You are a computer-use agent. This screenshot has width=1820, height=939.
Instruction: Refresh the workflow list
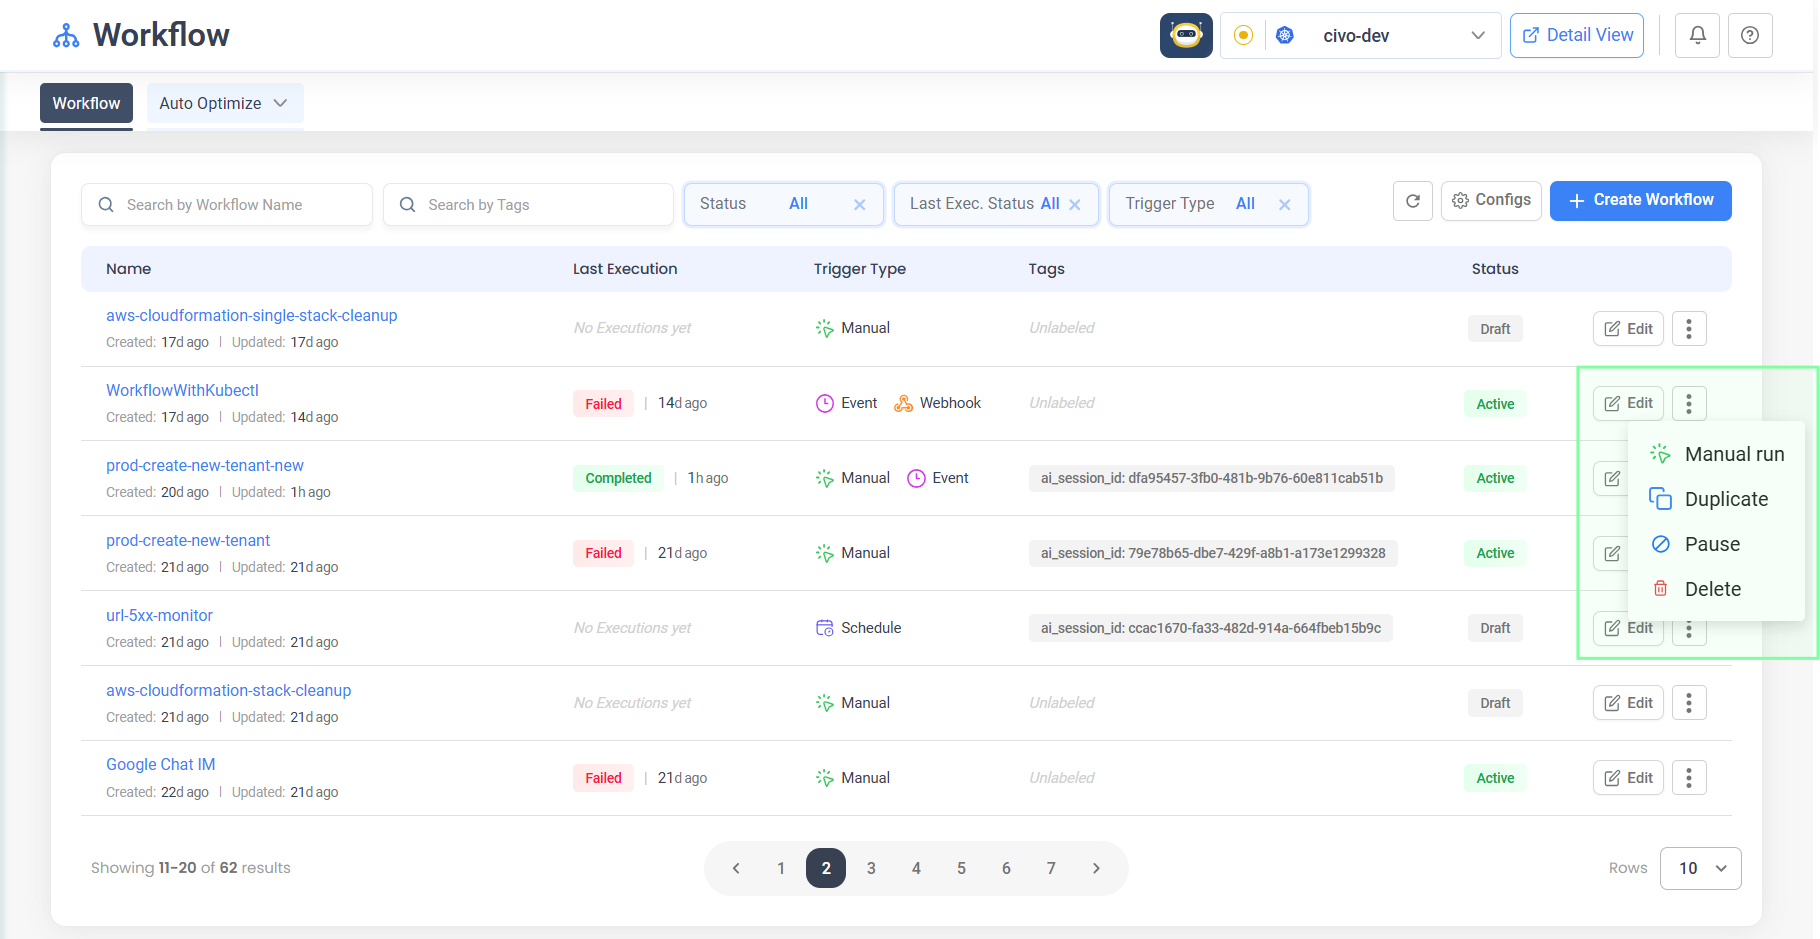1412,201
